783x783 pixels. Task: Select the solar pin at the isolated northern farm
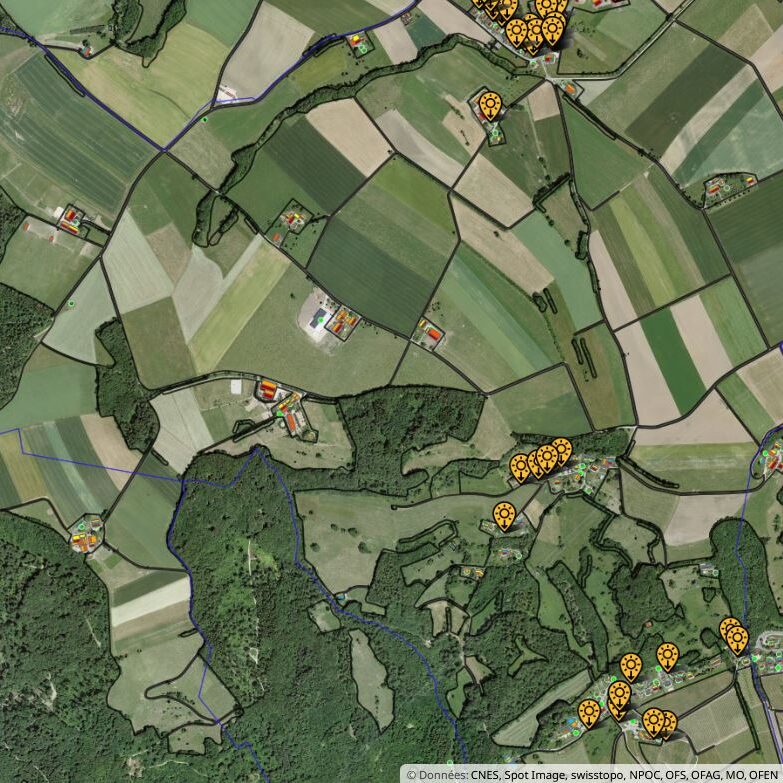pos(491,106)
